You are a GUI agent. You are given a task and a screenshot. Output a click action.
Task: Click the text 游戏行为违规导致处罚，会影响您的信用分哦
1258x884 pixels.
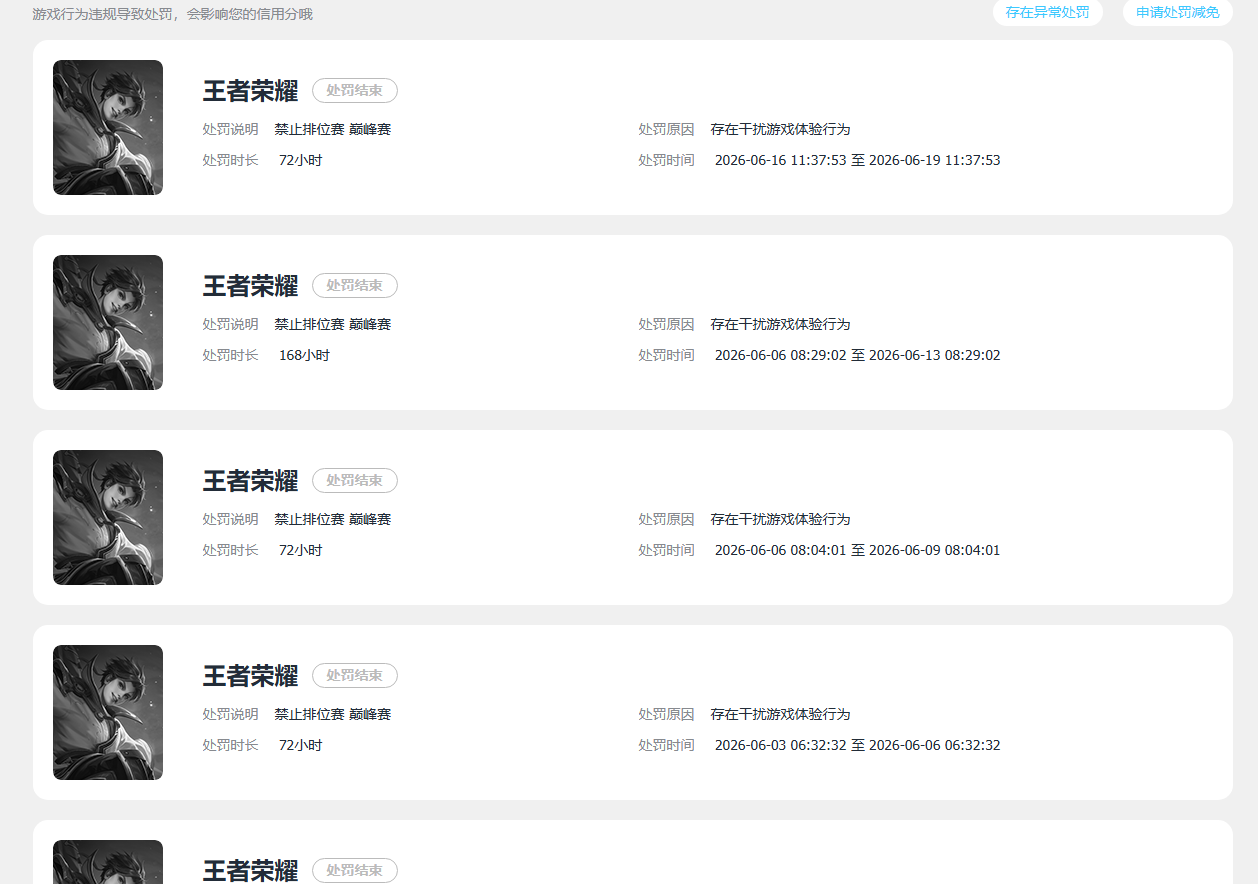[x=173, y=15]
